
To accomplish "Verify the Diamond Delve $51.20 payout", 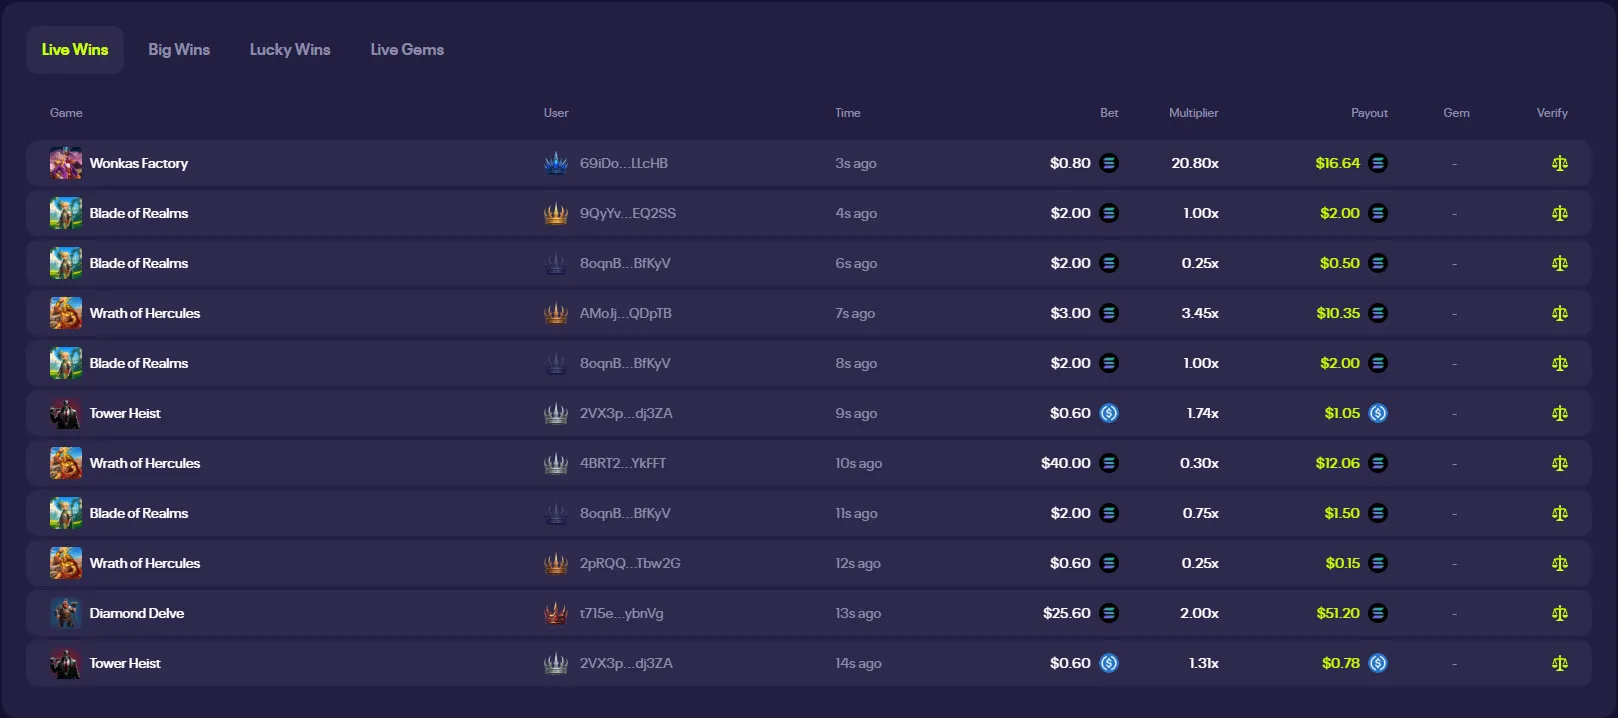I will [x=1559, y=613].
